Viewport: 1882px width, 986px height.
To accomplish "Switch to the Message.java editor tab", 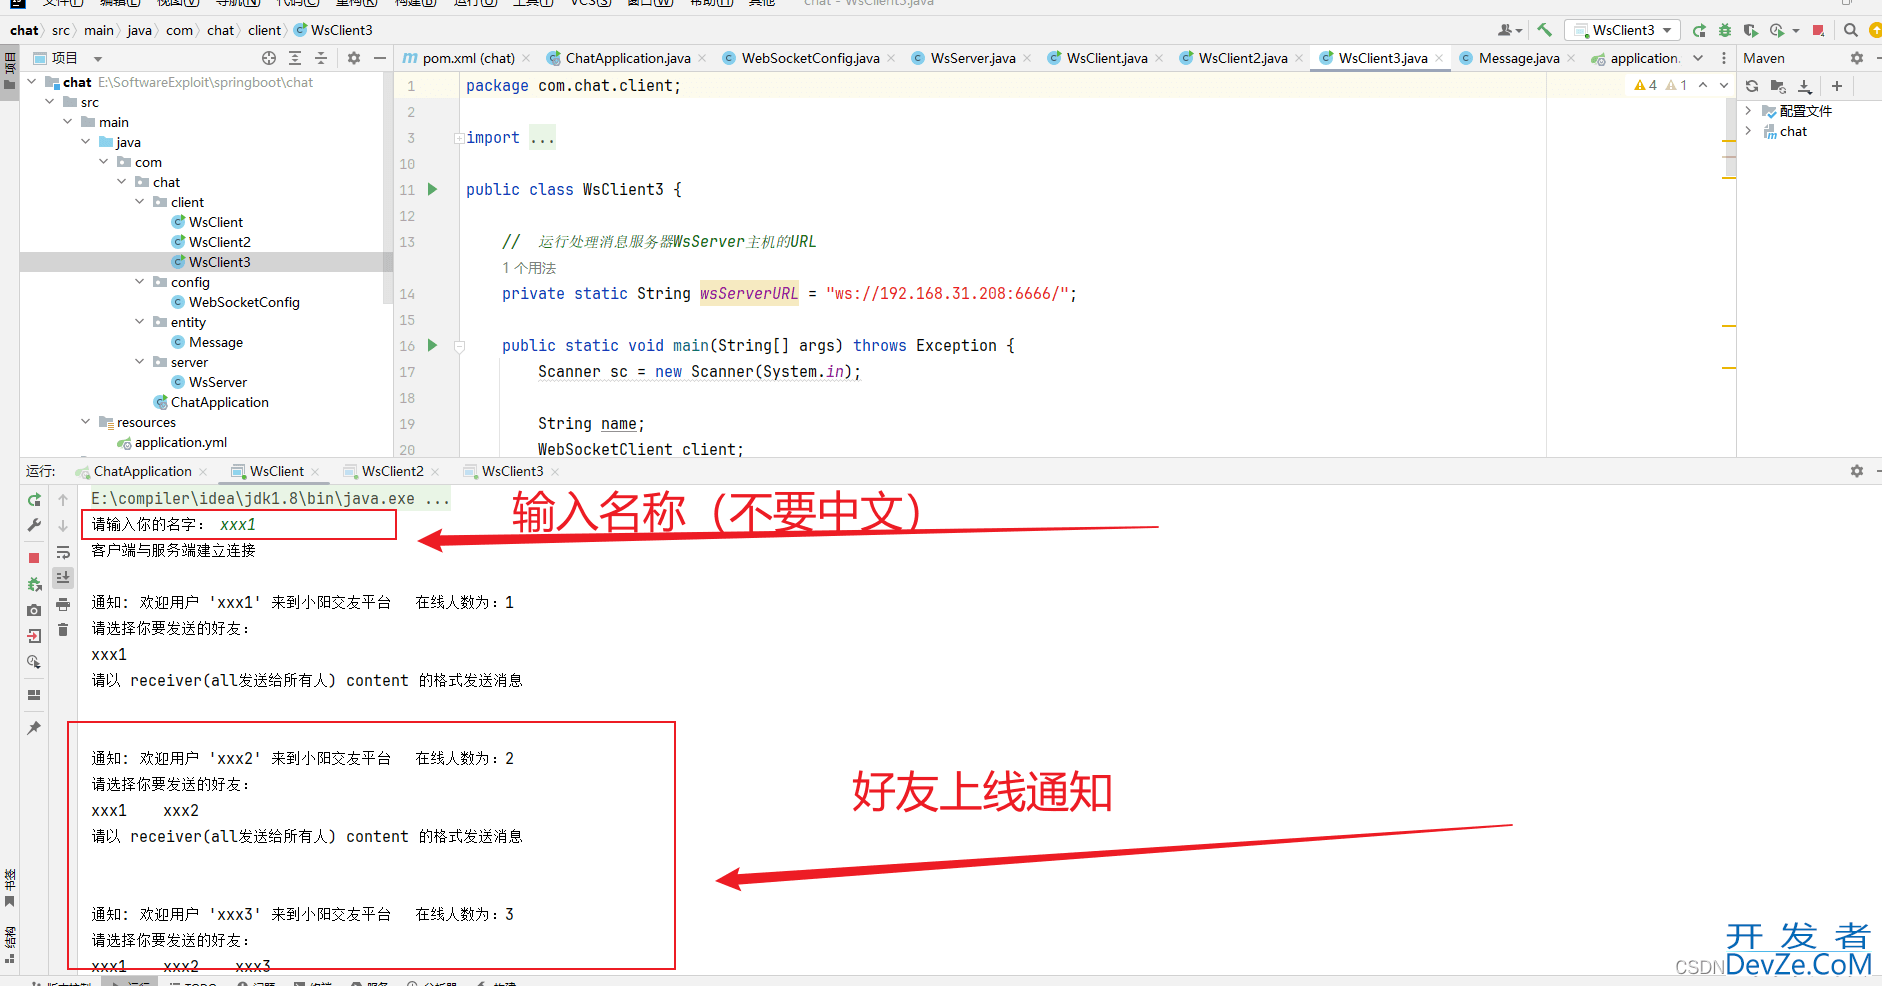I will [x=1518, y=58].
